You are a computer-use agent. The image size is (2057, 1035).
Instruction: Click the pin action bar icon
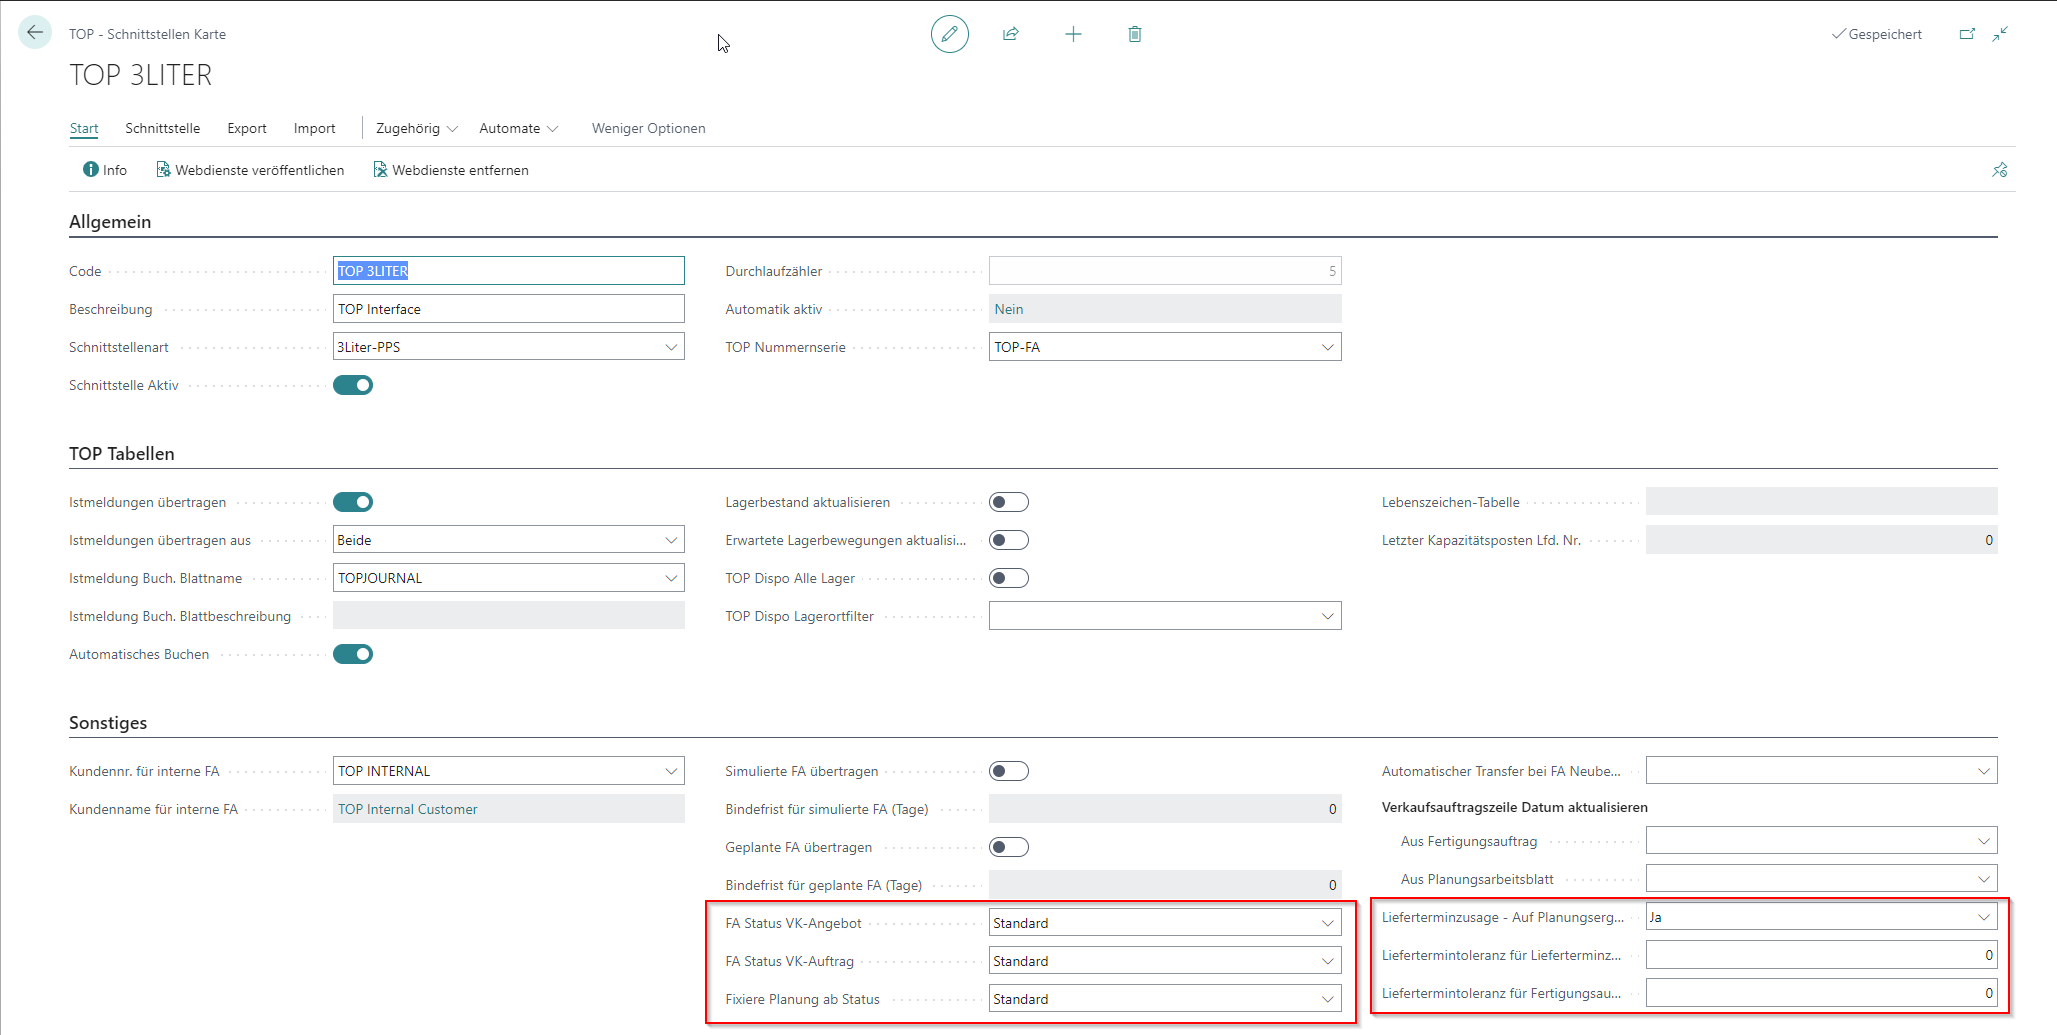click(1999, 170)
